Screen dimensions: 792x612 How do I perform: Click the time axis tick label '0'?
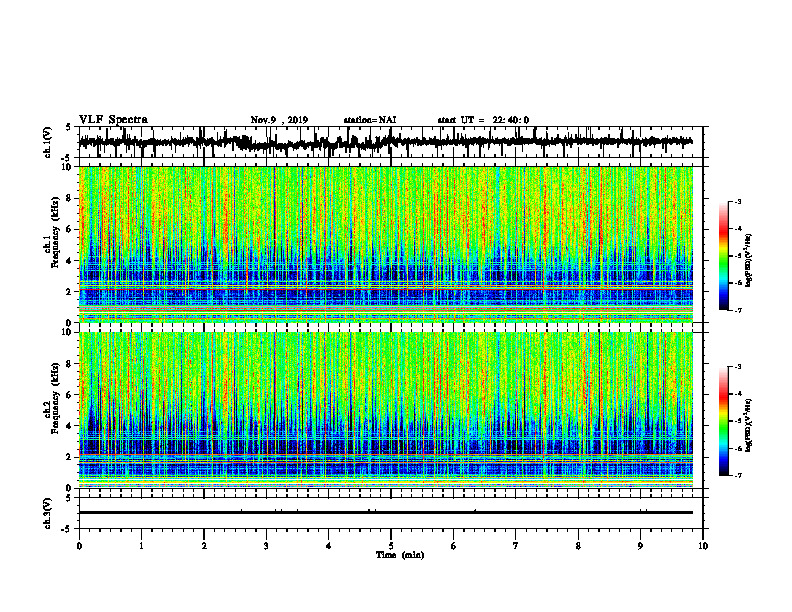(79, 546)
